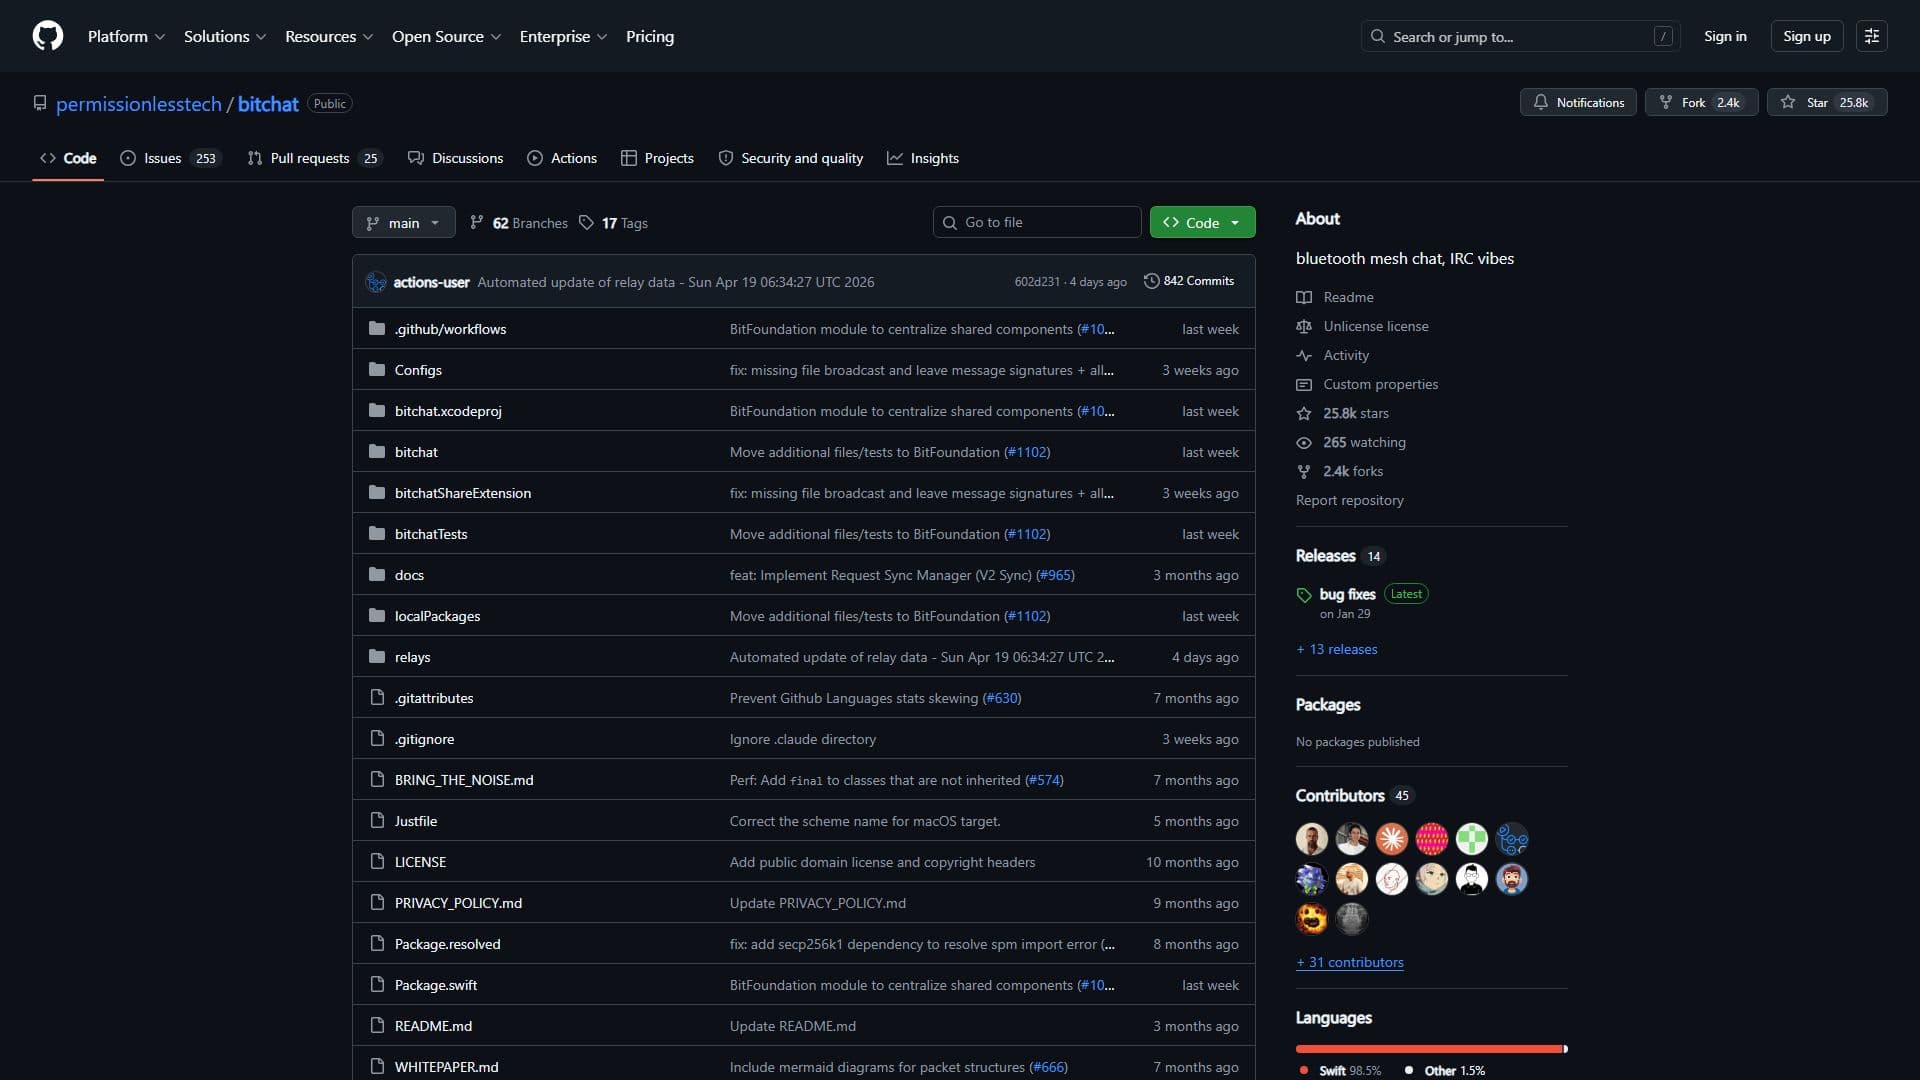The image size is (1920, 1080).
Task: Expand the Resources menu
Action: (x=329, y=36)
